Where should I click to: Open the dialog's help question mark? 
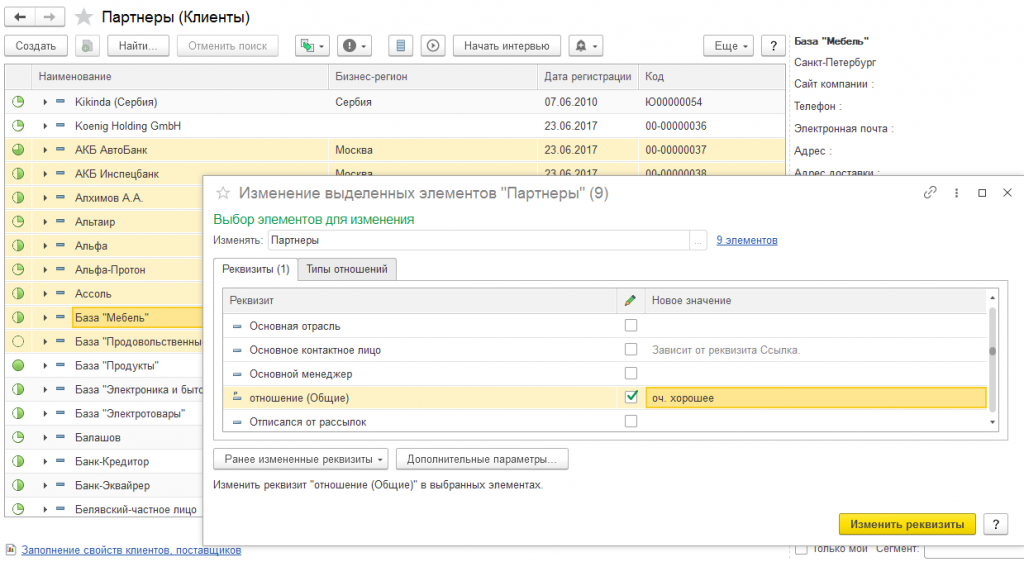996,524
